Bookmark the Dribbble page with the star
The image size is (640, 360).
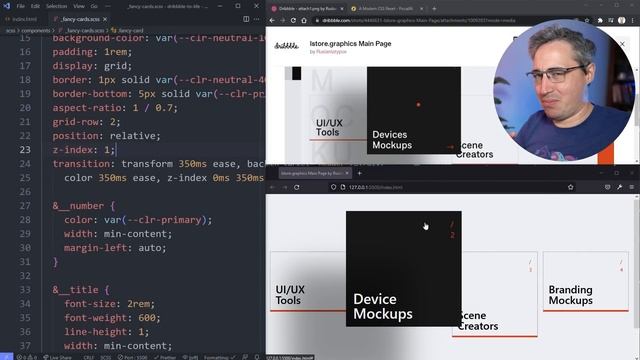click(x=587, y=20)
